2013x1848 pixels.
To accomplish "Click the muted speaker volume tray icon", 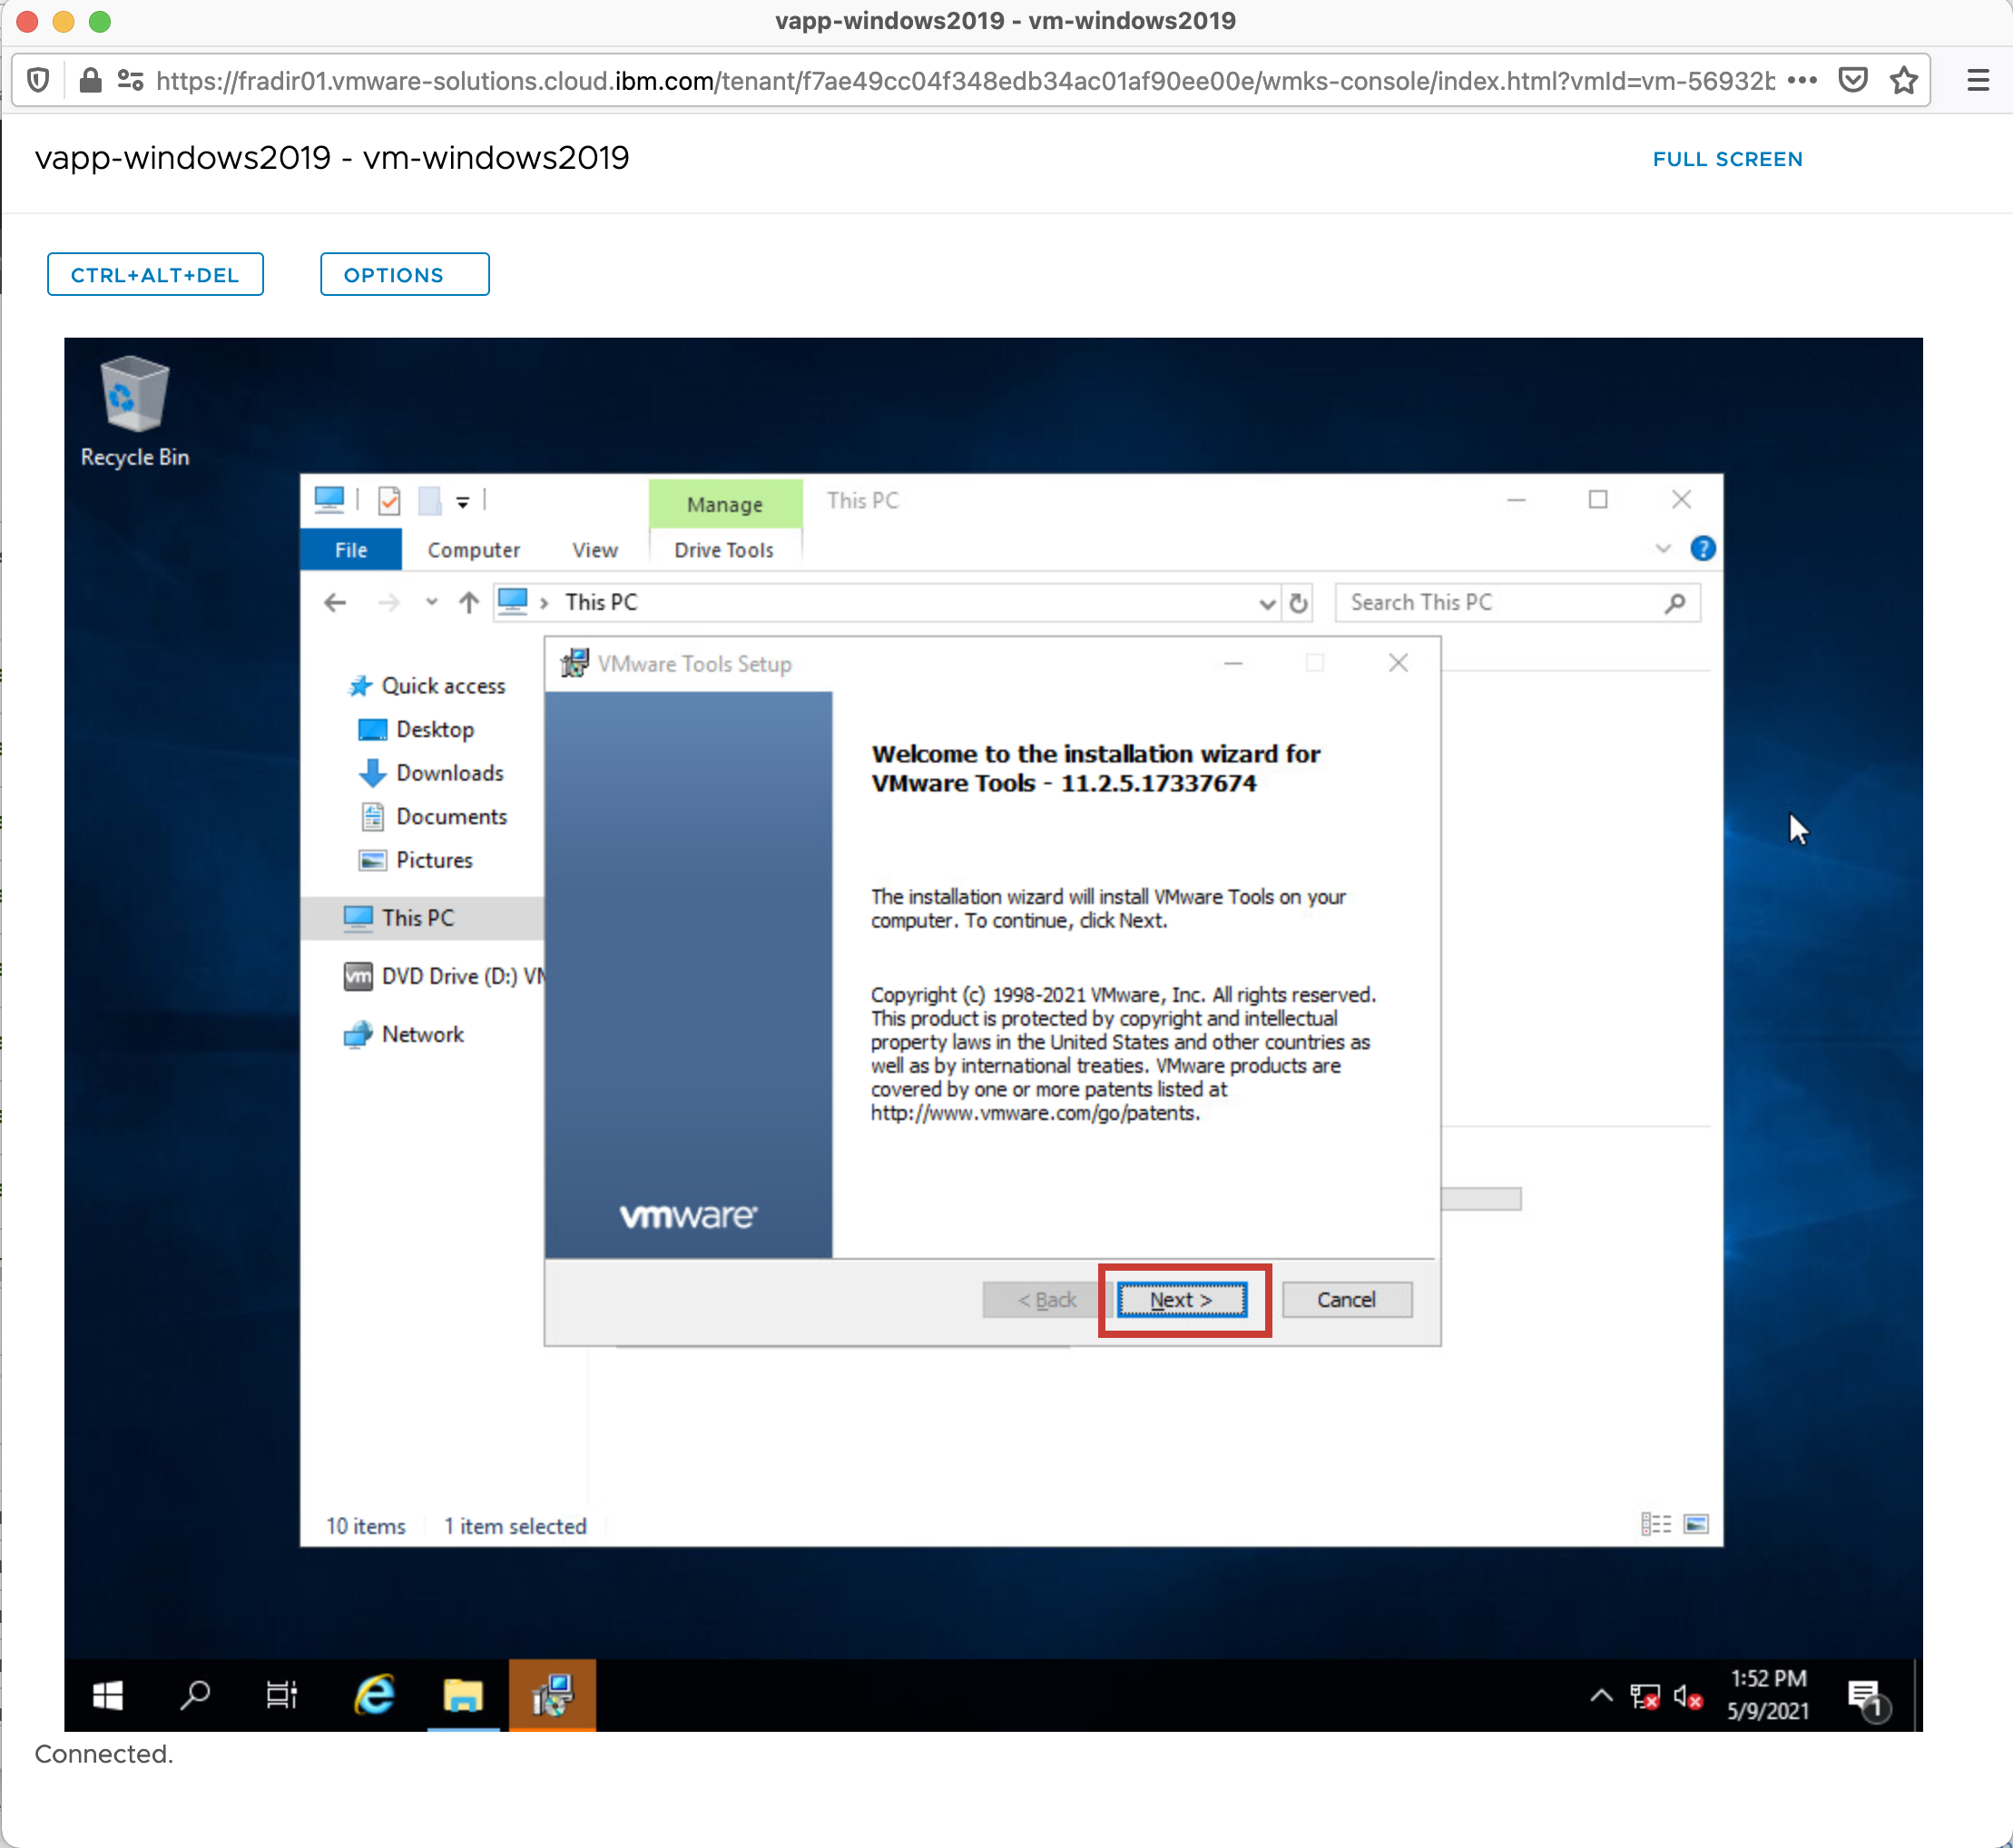I will 1687,1697.
